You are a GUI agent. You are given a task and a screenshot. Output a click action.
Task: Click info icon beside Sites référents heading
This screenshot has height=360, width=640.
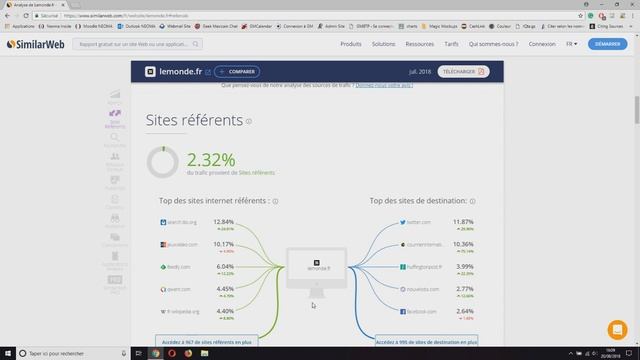pos(249,121)
